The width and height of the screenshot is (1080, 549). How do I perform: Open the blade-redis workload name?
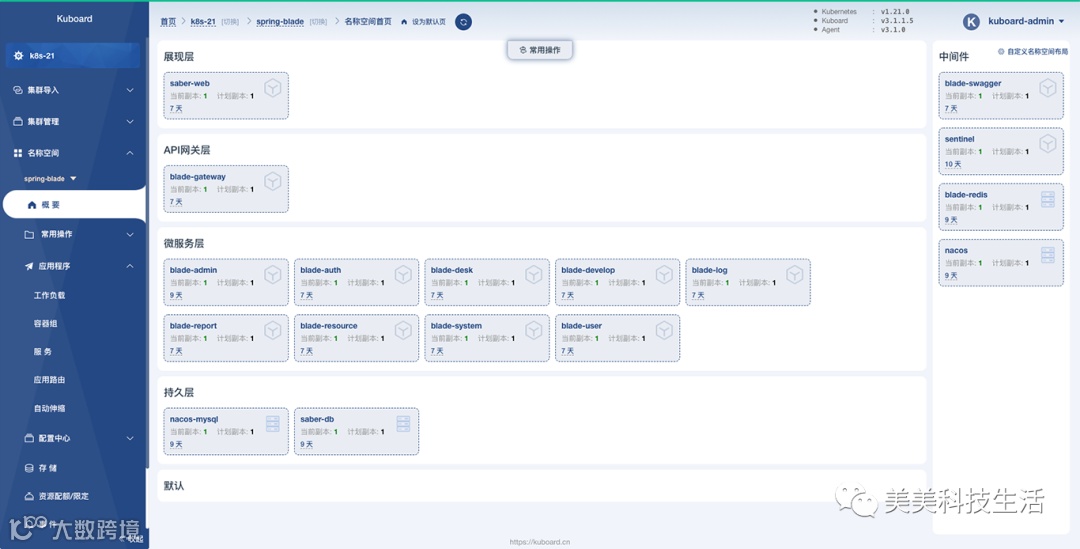(x=966, y=195)
